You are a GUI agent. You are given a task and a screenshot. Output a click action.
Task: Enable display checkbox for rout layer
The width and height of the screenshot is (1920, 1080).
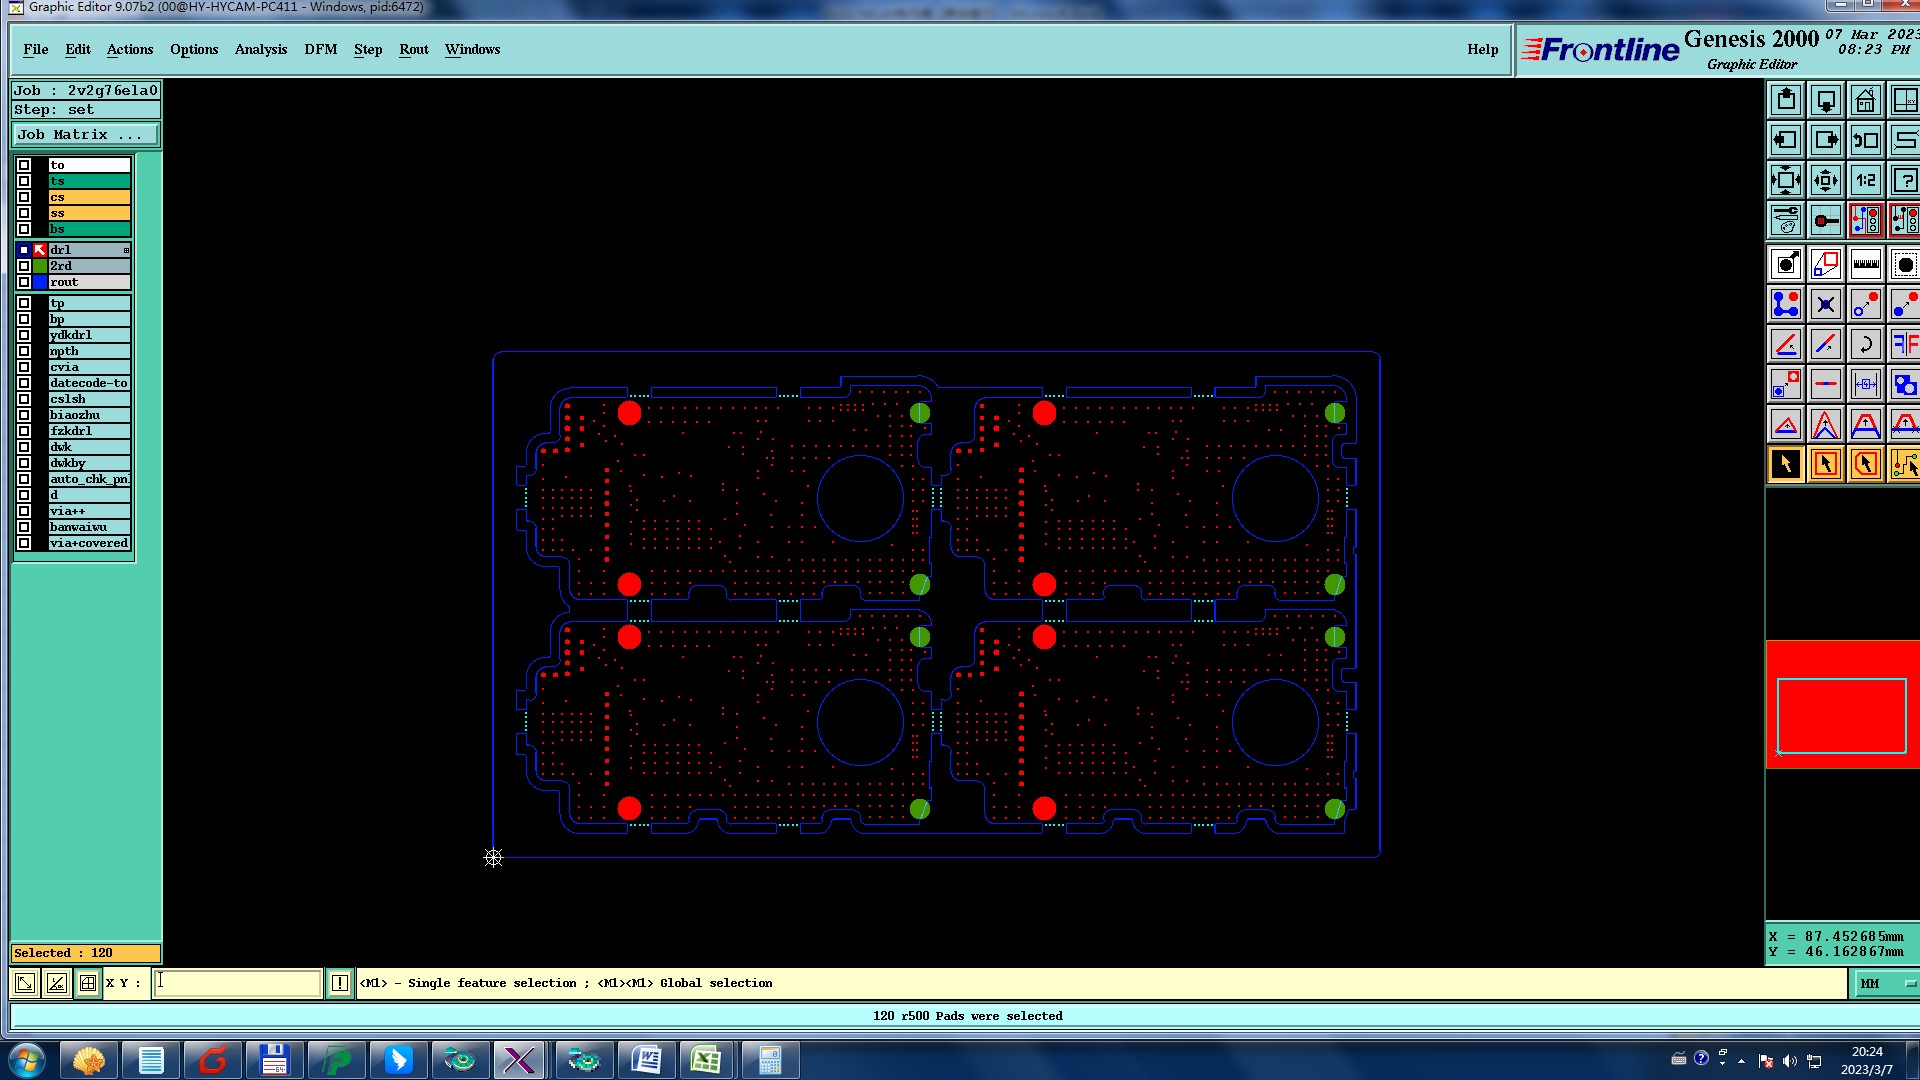tap(24, 282)
